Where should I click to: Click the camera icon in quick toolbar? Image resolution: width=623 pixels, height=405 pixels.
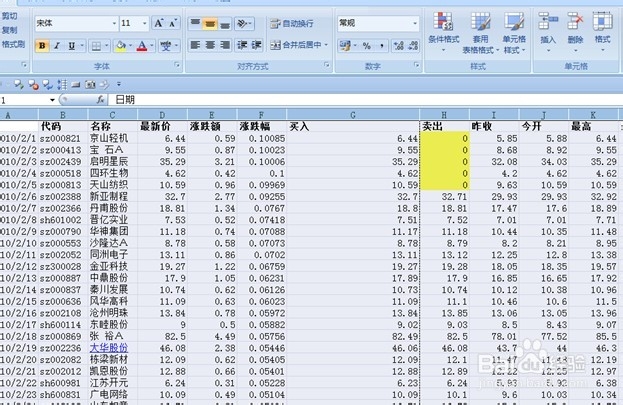(x=91, y=84)
